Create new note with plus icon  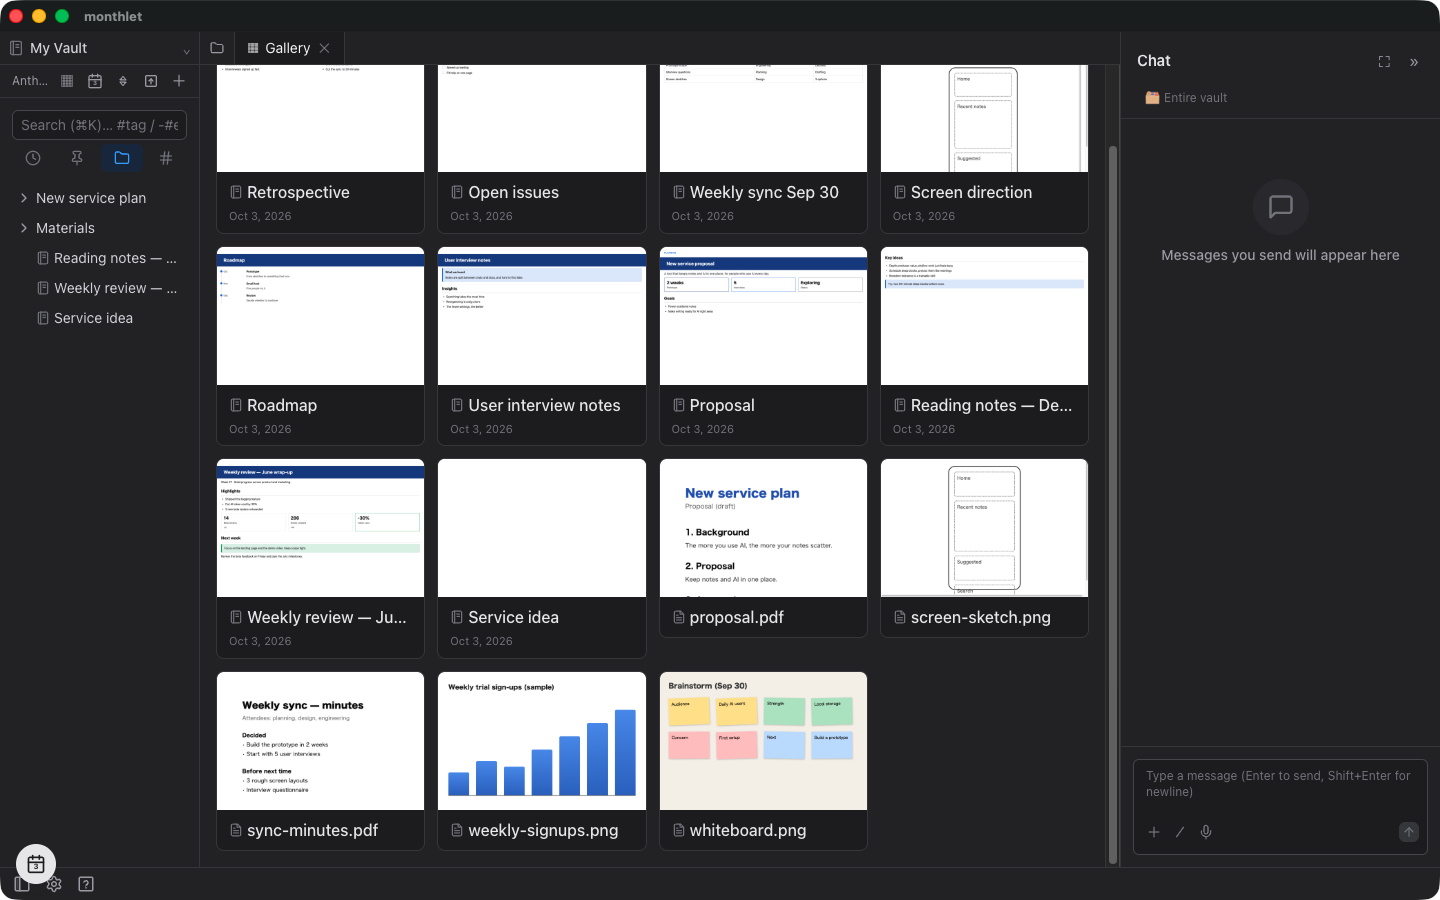coord(179,81)
